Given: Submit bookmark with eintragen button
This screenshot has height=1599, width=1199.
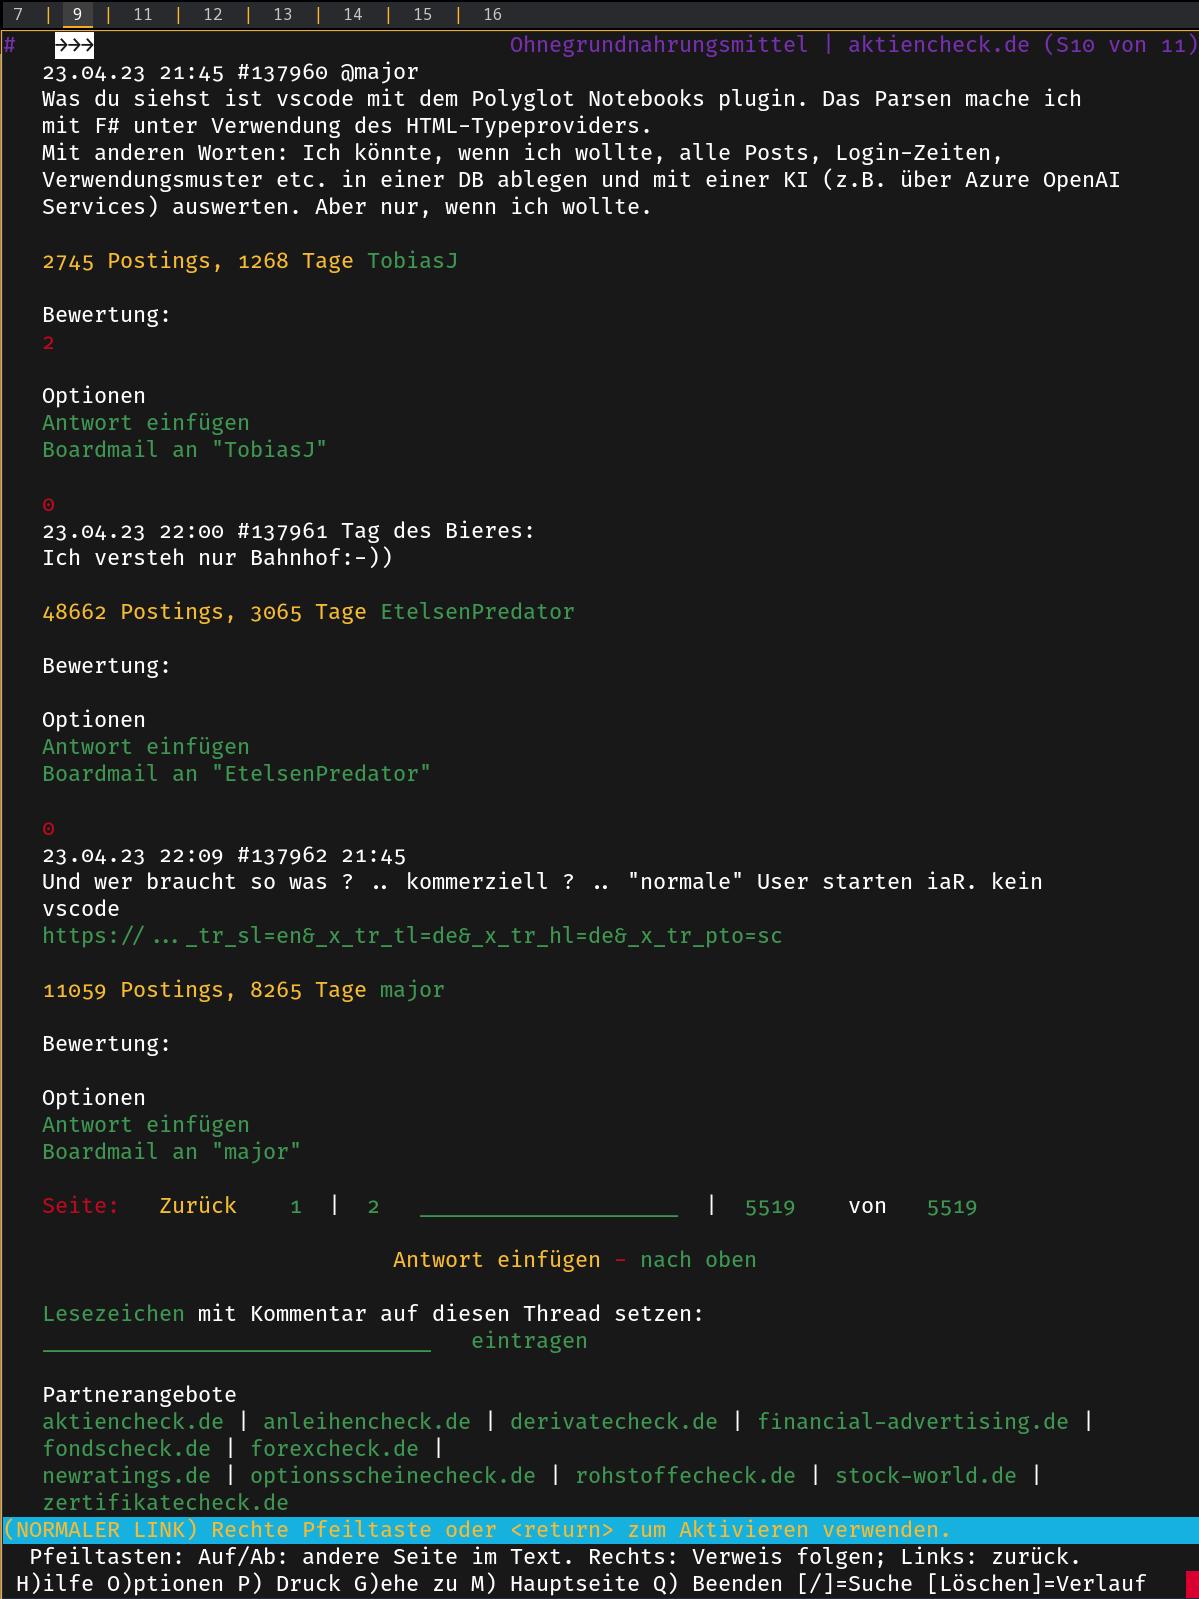Looking at the screenshot, I should click(x=529, y=1341).
